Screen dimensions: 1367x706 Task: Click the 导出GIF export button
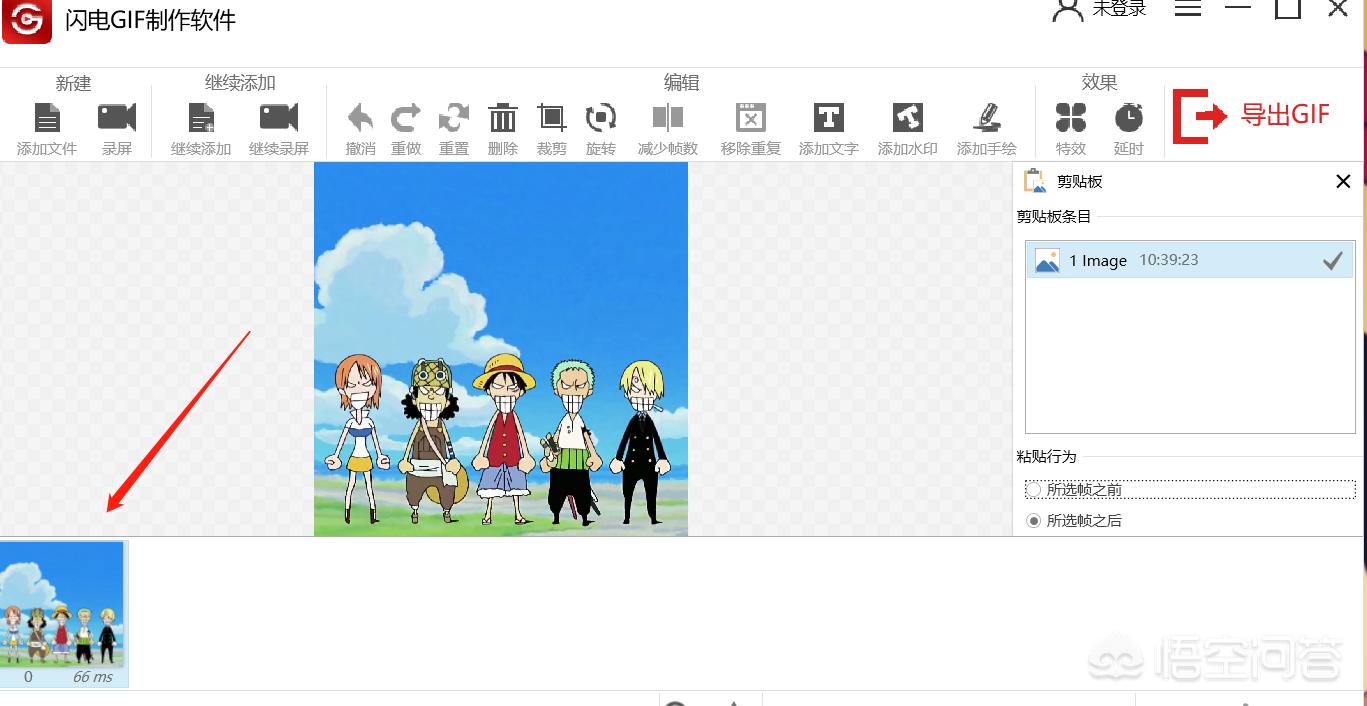pos(1253,116)
